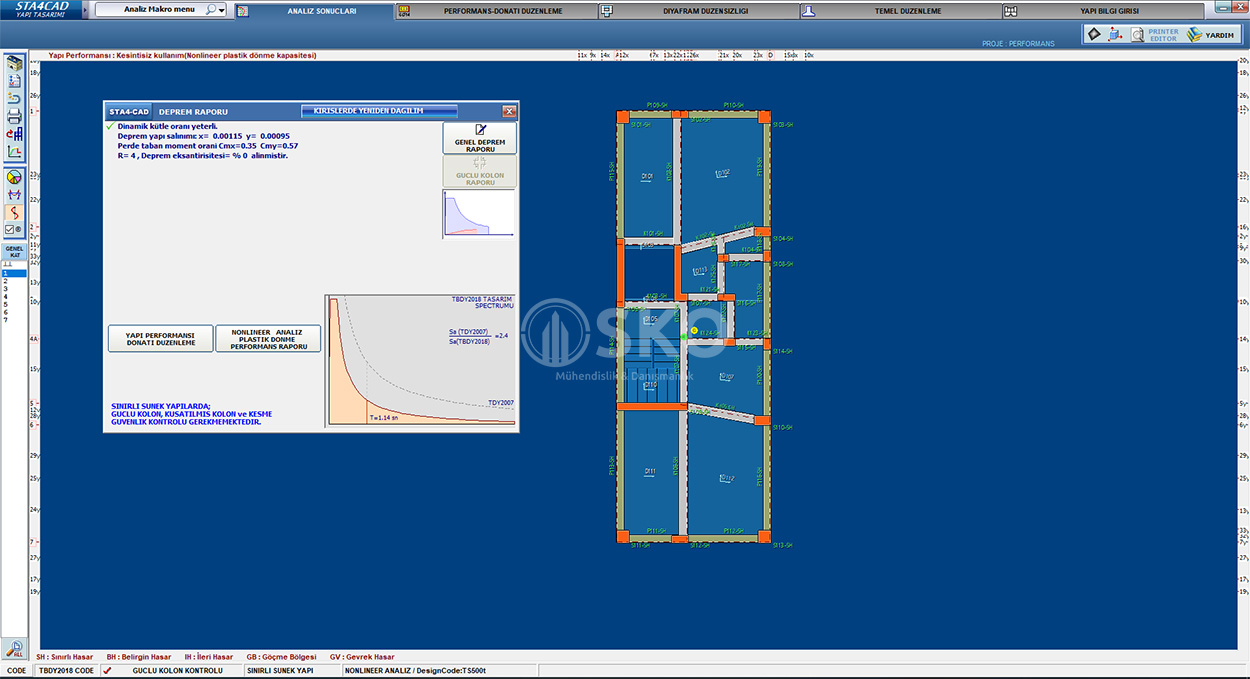Select floor 4 in the floor list
Image resolution: width=1250 pixels, height=679 pixels.
click(x=14, y=297)
